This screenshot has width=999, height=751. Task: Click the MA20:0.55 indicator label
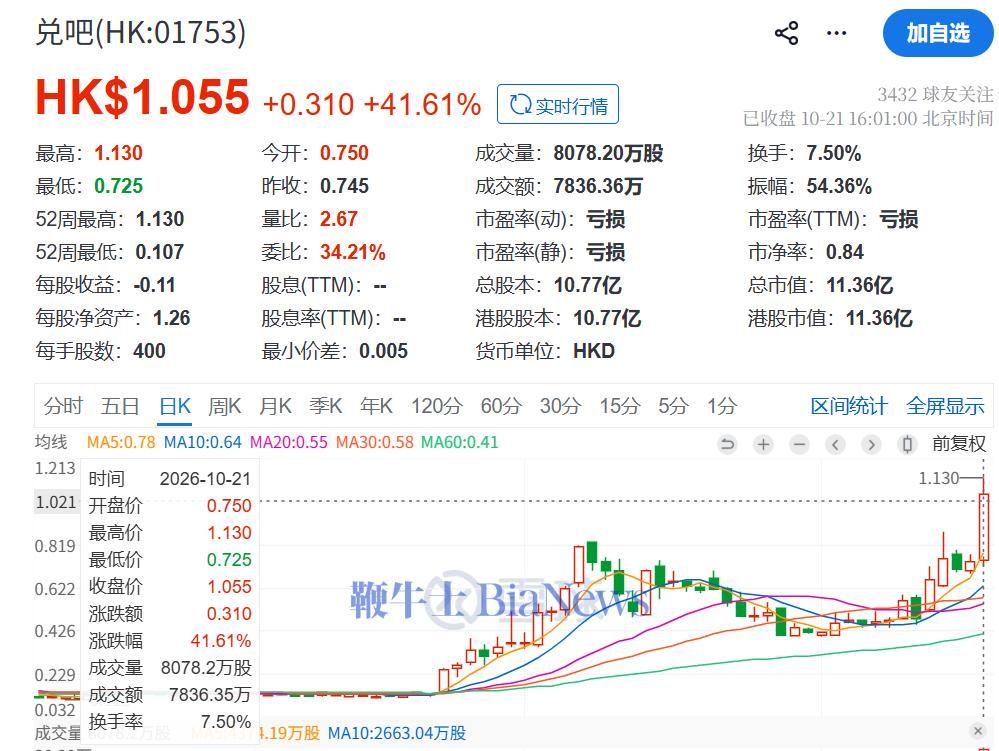(289, 442)
